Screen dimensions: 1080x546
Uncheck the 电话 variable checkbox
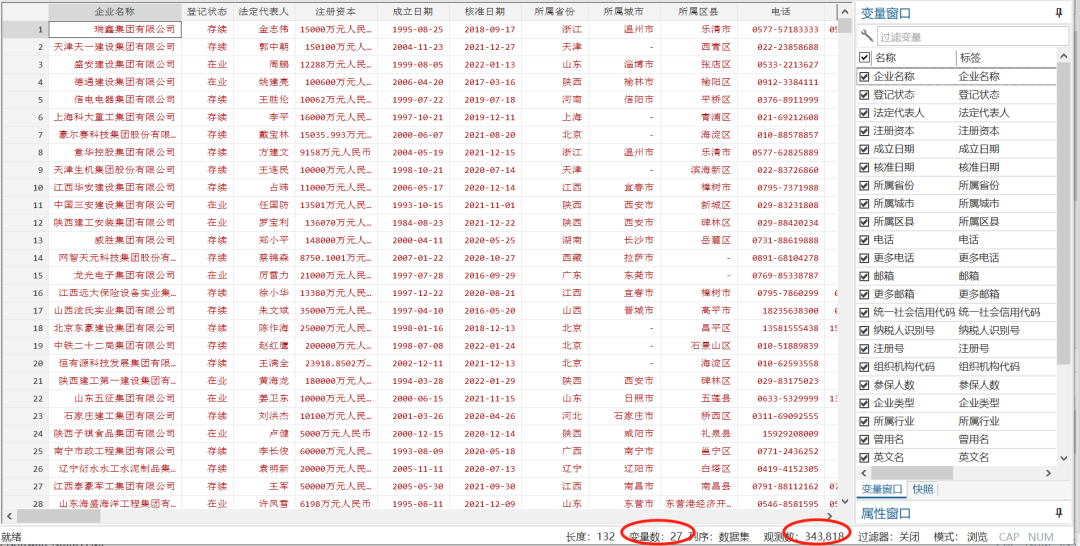[864, 240]
